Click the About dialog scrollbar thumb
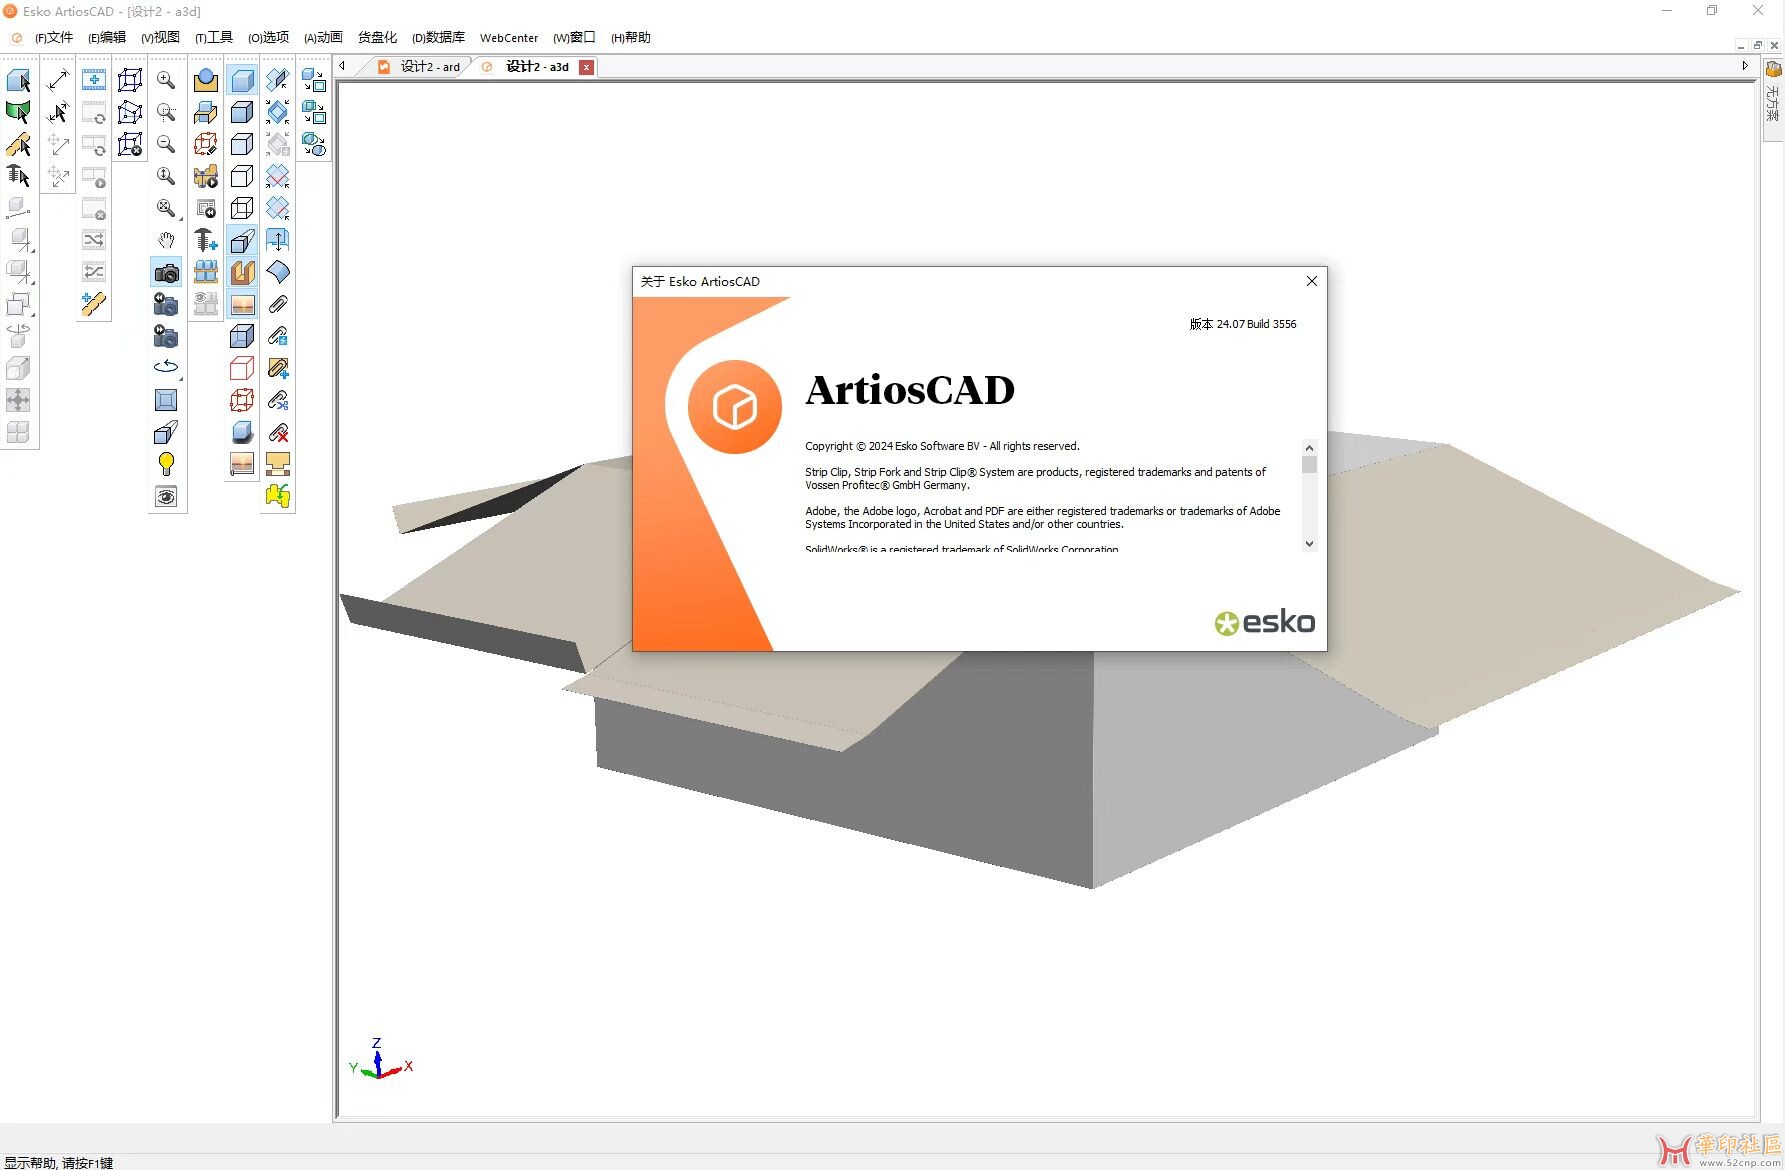This screenshot has width=1785, height=1170. (1309, 464)
